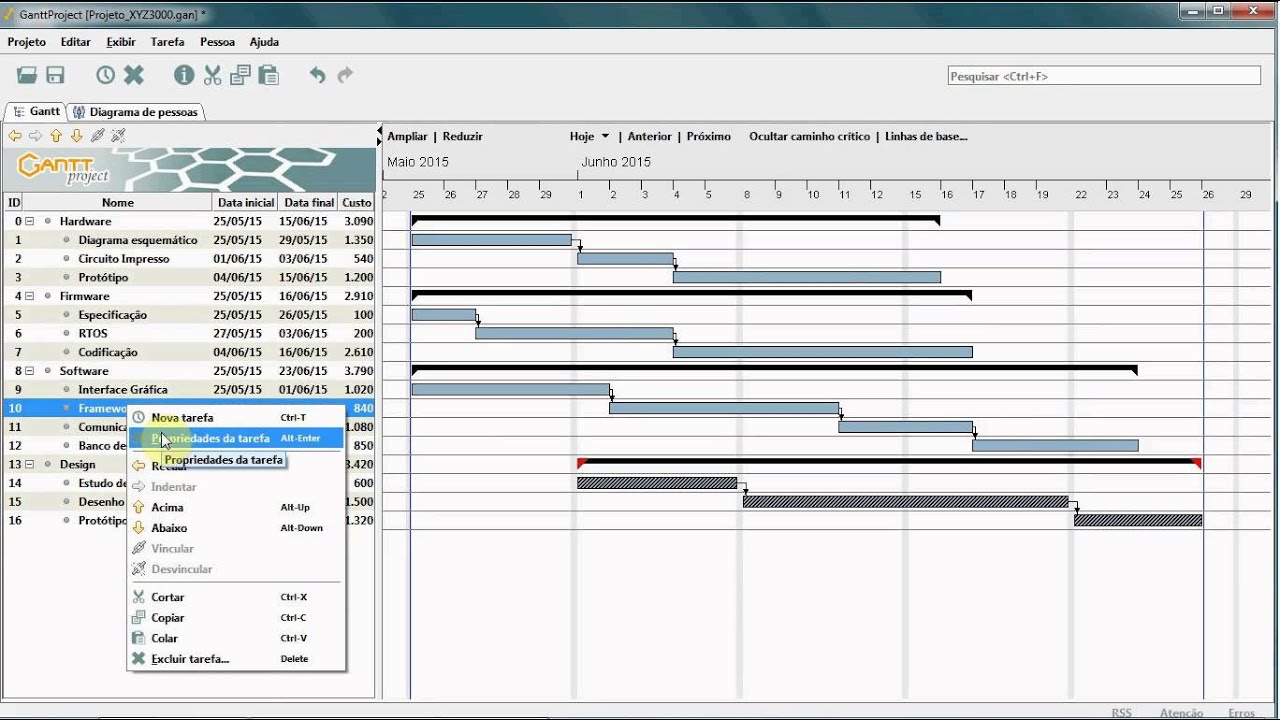Click the Hardware cost value 3.090
The image size is (1280, 720).
tap(358, 221)
